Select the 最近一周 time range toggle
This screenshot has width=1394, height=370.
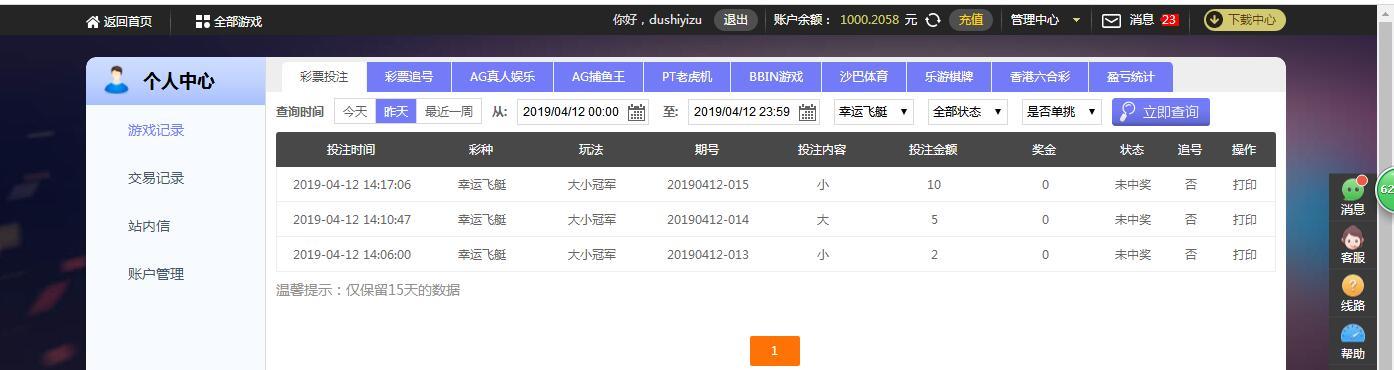click(x=450, y=112)
